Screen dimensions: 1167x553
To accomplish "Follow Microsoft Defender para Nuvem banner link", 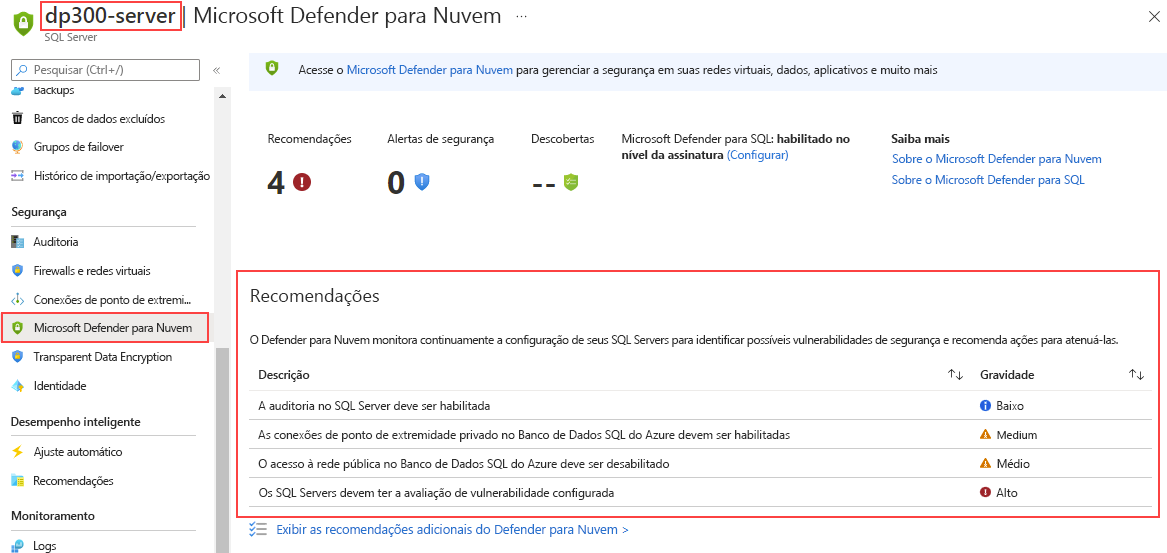I will pos(429,70).
